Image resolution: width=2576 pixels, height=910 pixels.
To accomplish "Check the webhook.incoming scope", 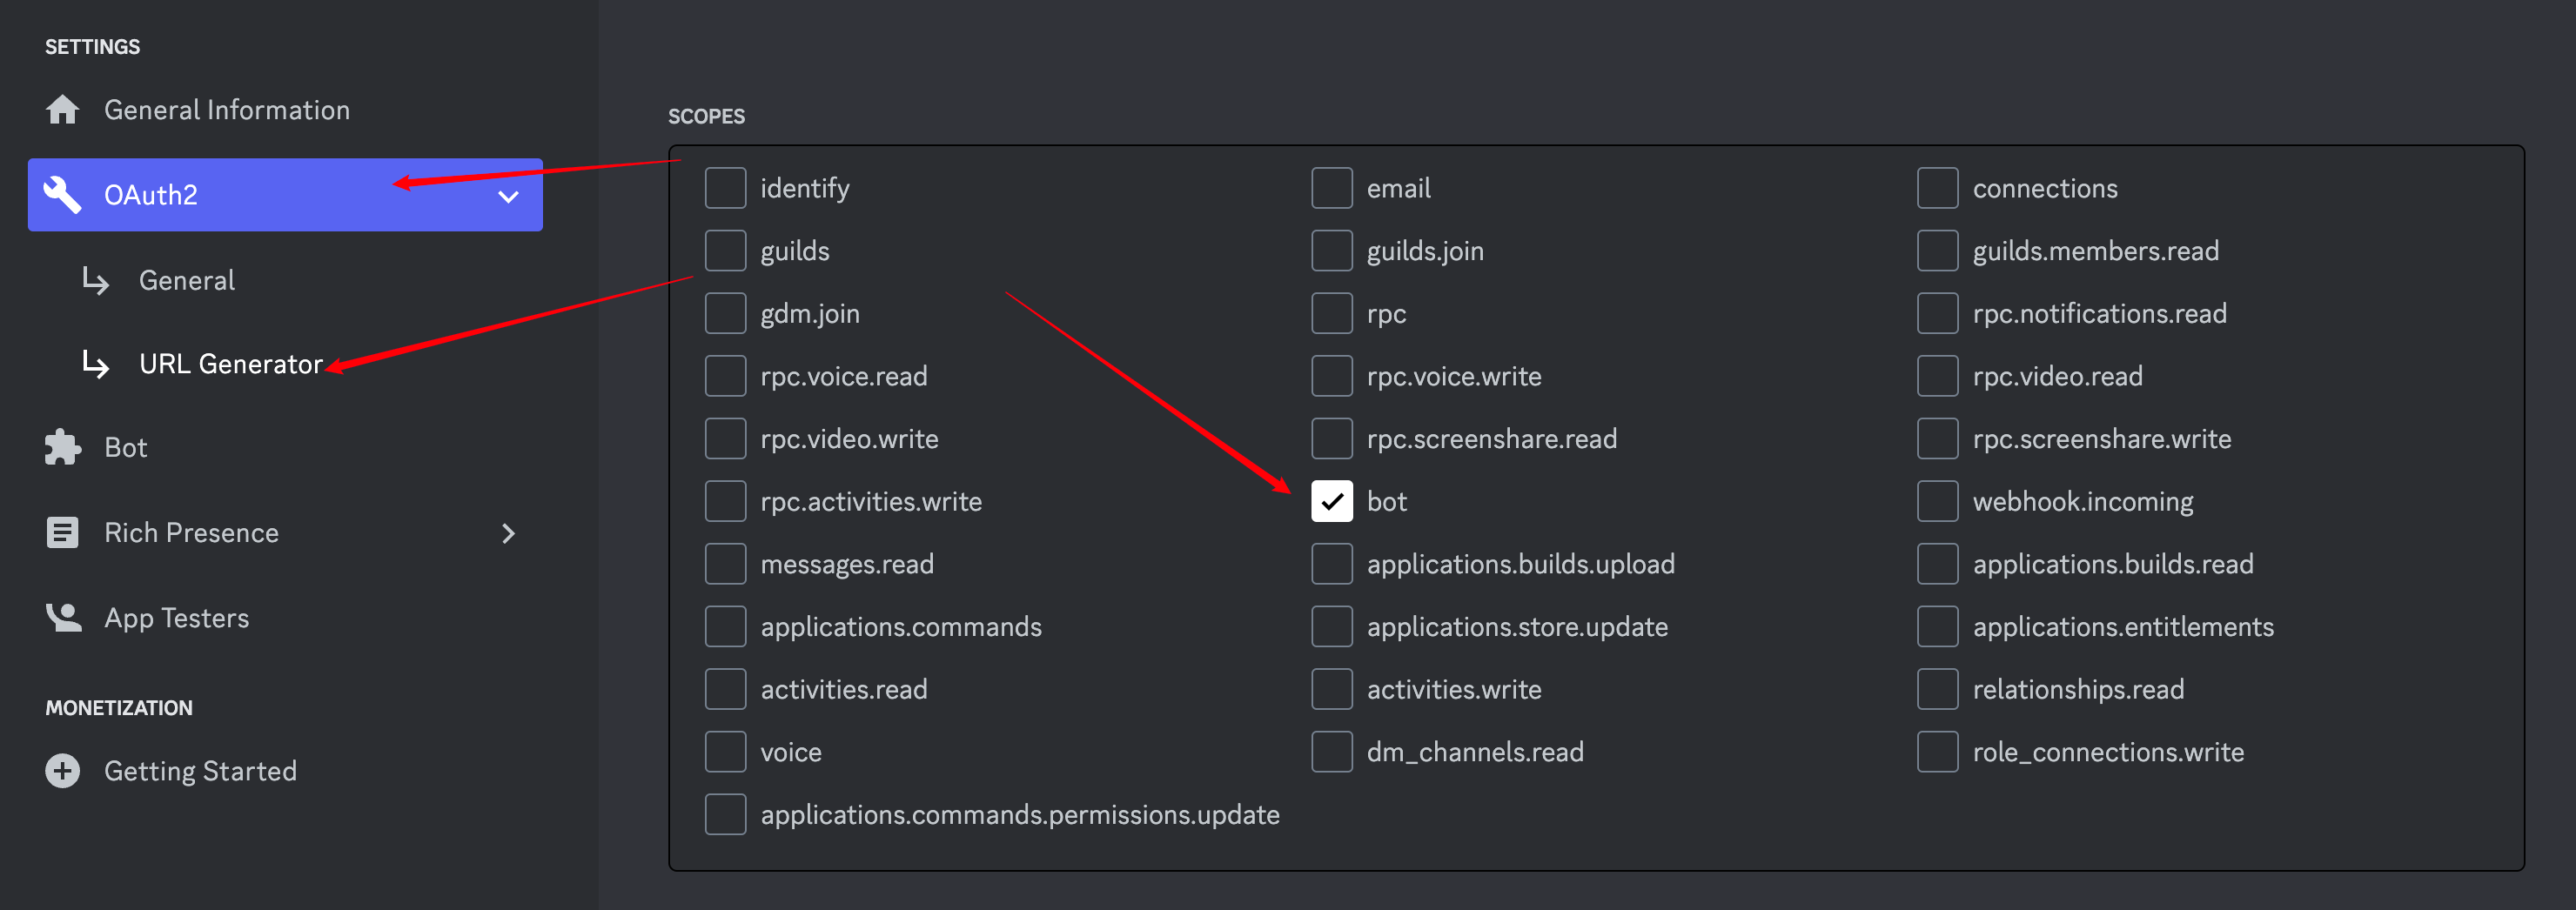I will 1937,502.
